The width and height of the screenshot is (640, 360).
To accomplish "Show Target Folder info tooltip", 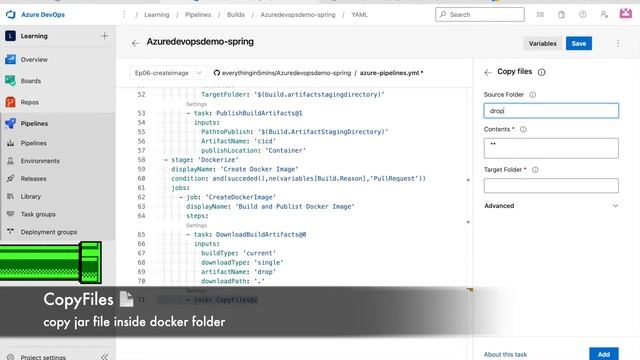I will tap(535, 170).
